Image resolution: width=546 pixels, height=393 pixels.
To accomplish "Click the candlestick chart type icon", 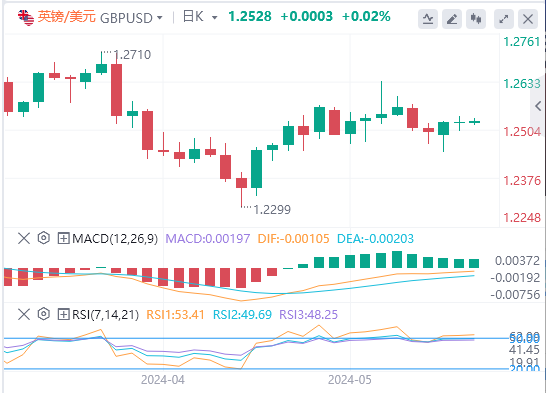I will click(476, 19).
